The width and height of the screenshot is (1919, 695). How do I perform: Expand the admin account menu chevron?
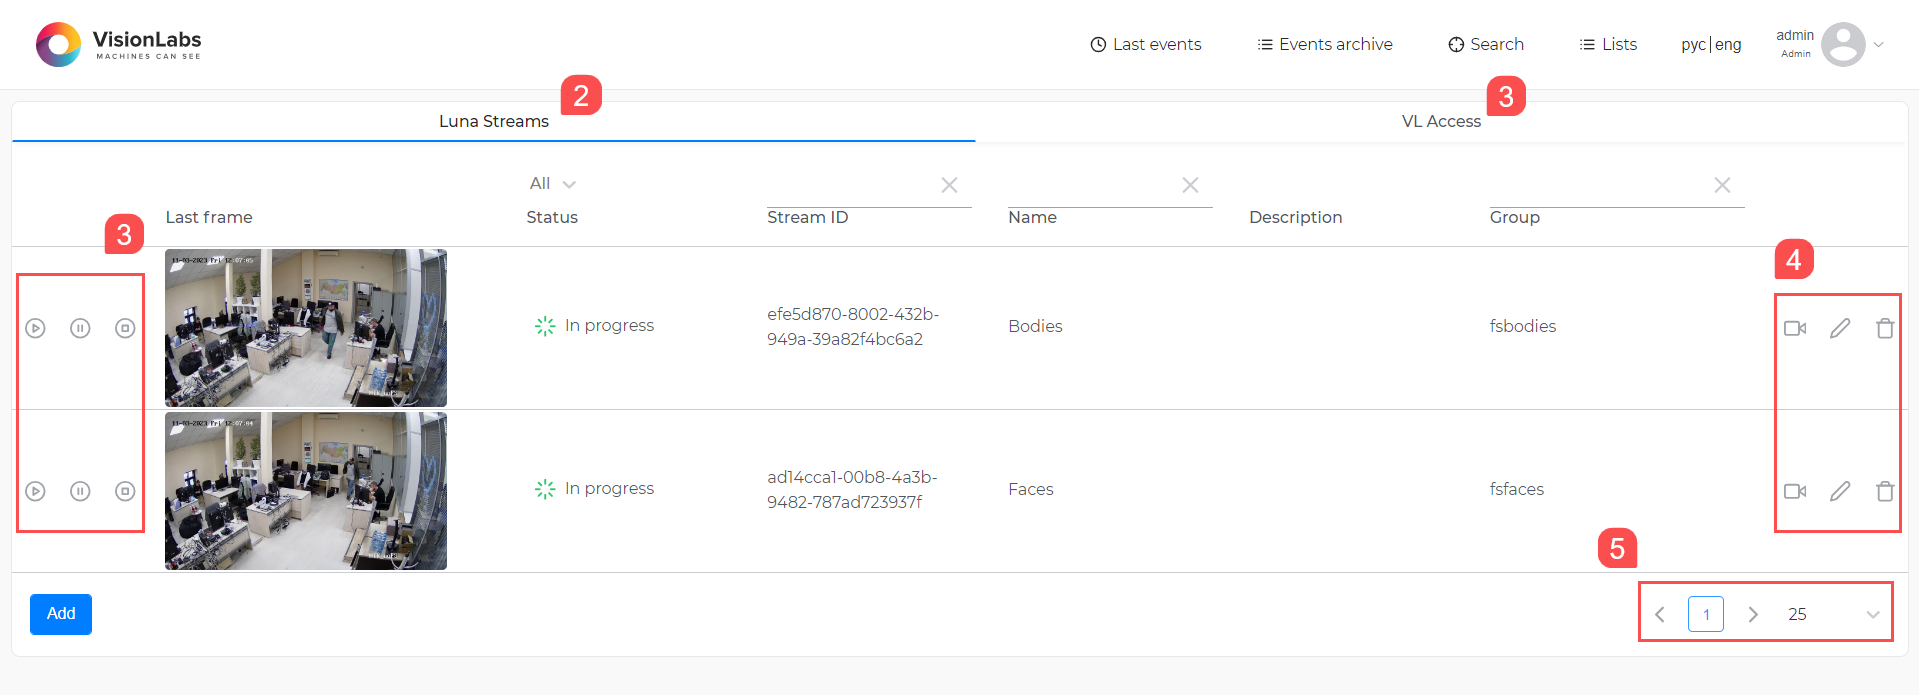point(1879,44)
